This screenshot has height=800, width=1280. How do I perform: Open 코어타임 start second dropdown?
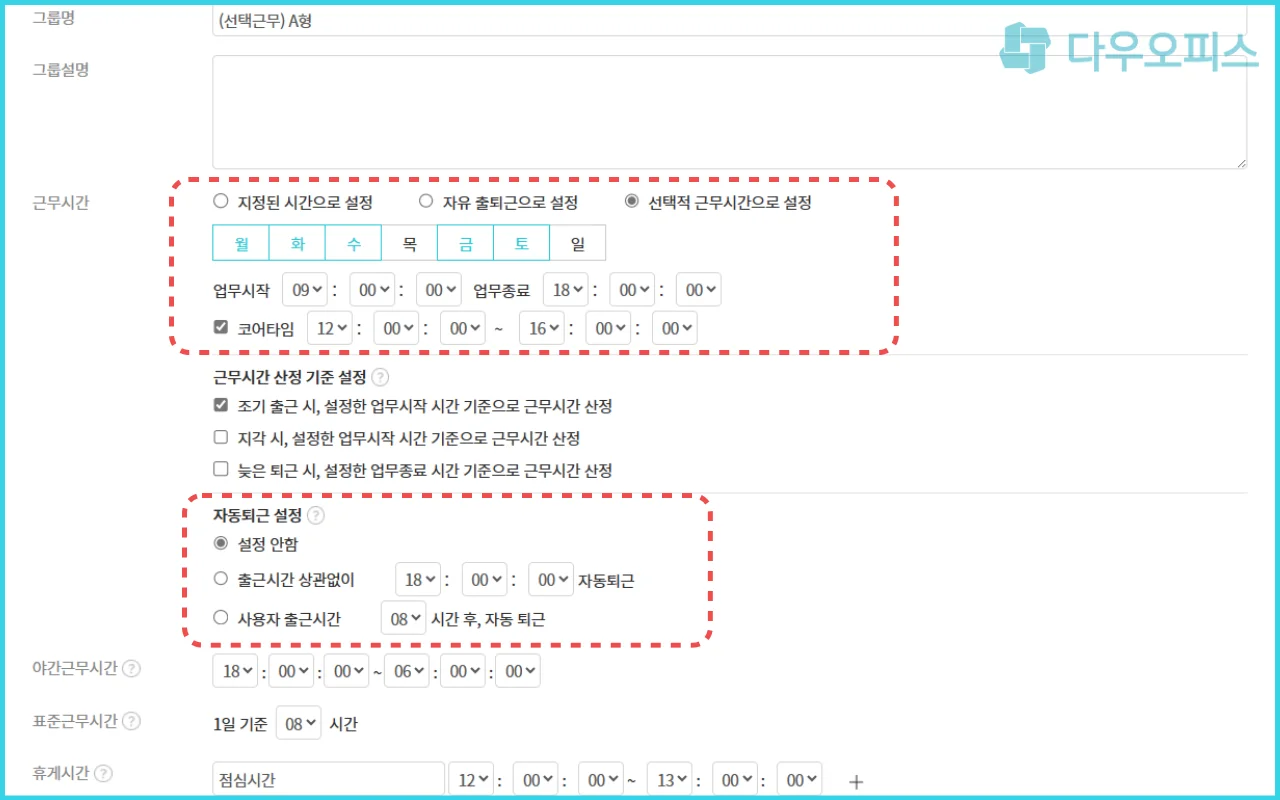(x=463, y=328)
